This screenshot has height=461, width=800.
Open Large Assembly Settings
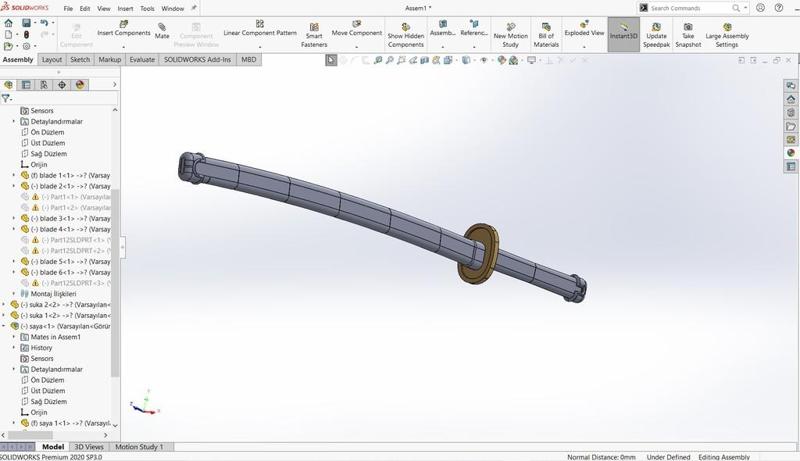tap(727, 35)
